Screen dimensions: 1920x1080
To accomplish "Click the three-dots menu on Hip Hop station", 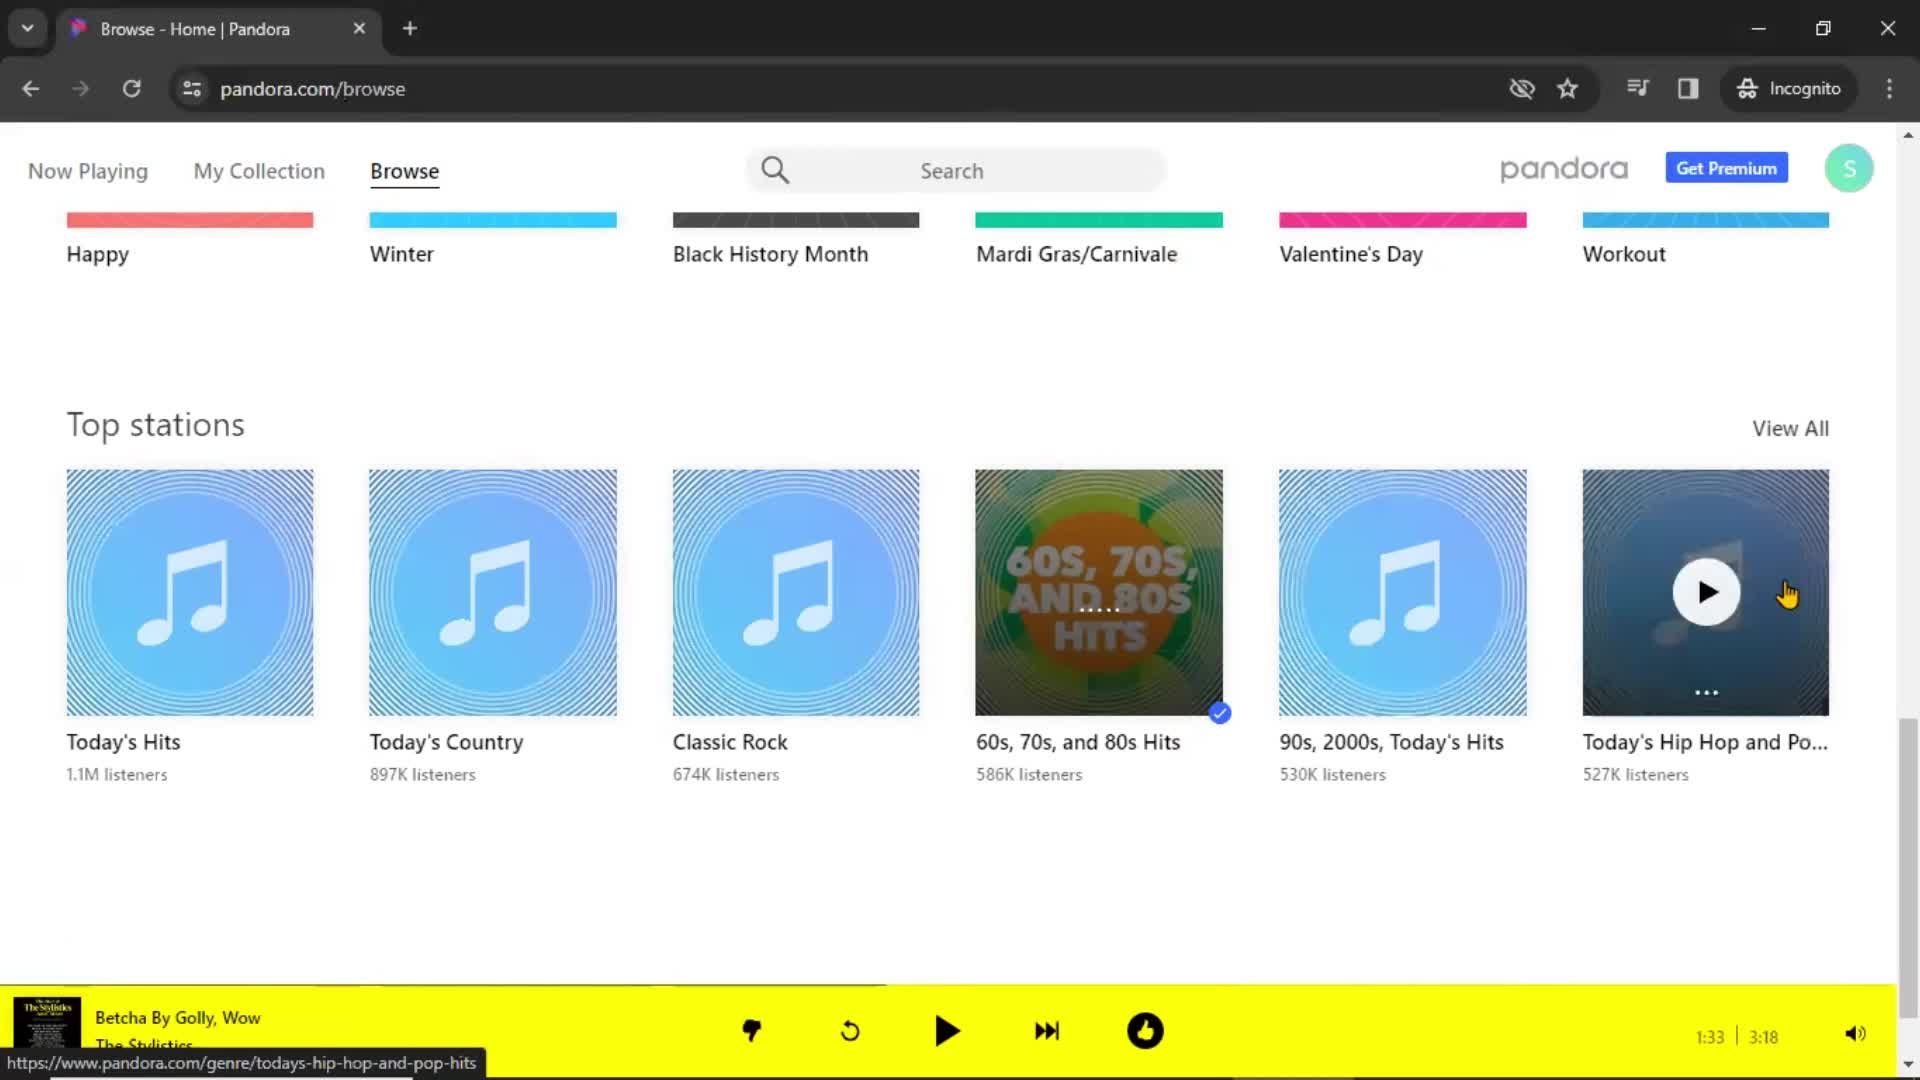I will pyautogui.click(x=1706, y=691).
